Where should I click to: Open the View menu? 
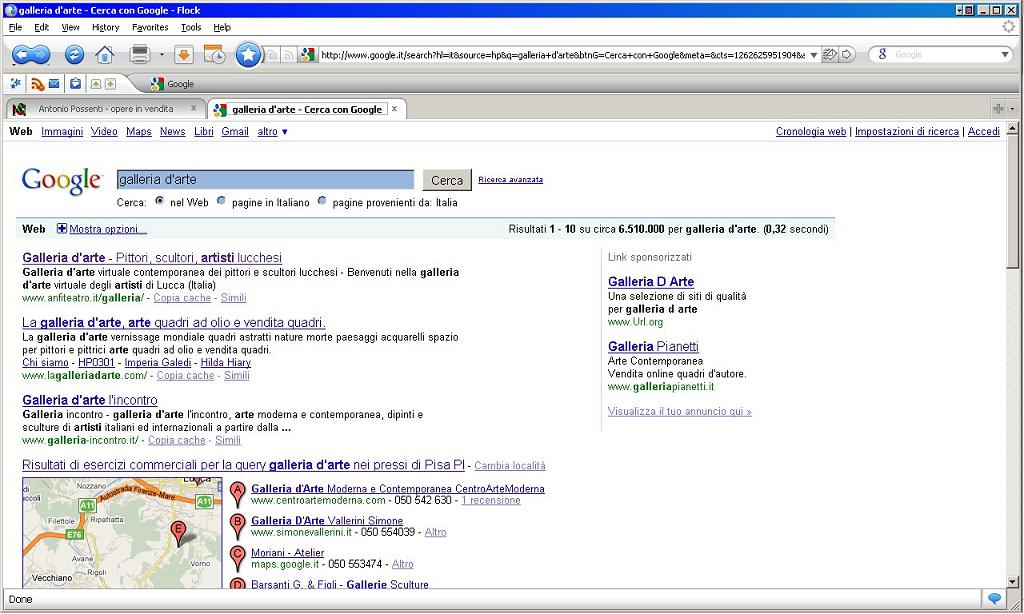[71, 27]
